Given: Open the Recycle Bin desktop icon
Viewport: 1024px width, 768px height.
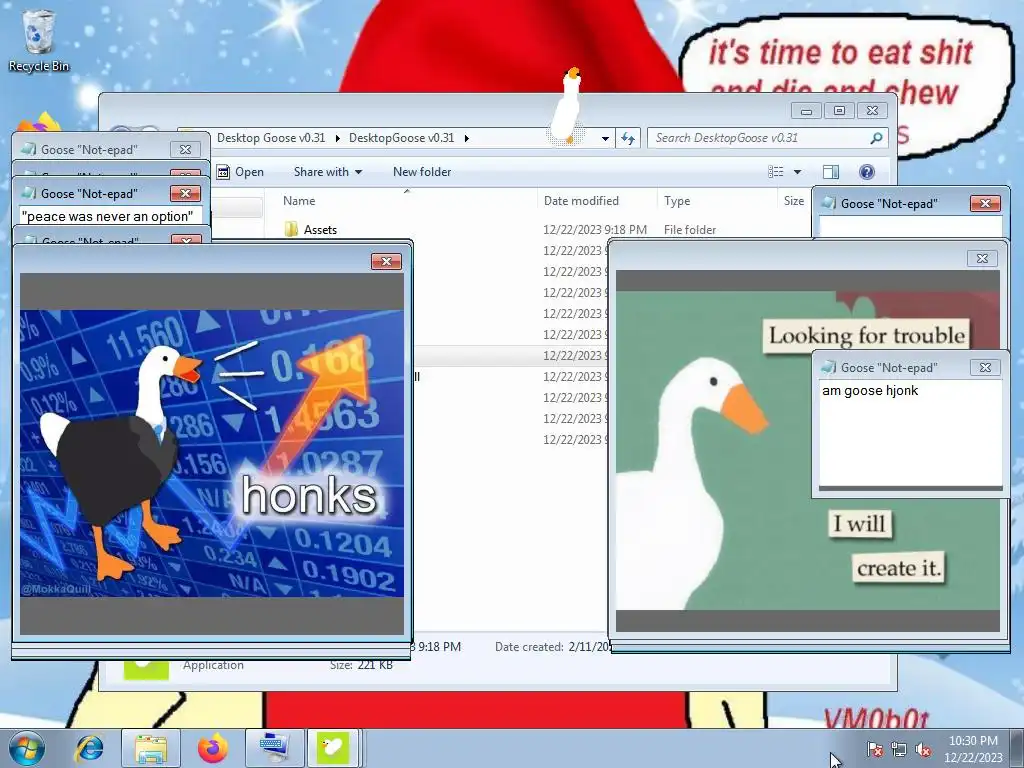Looking at the screenshot, I should (38, 40).
